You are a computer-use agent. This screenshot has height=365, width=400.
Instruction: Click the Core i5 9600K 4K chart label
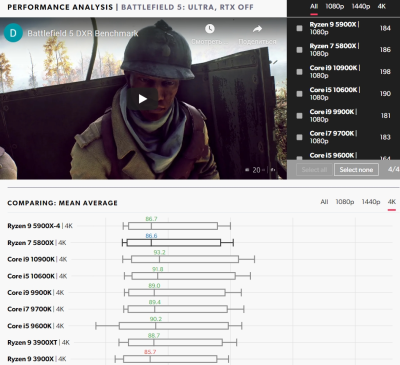click(36, 326)
